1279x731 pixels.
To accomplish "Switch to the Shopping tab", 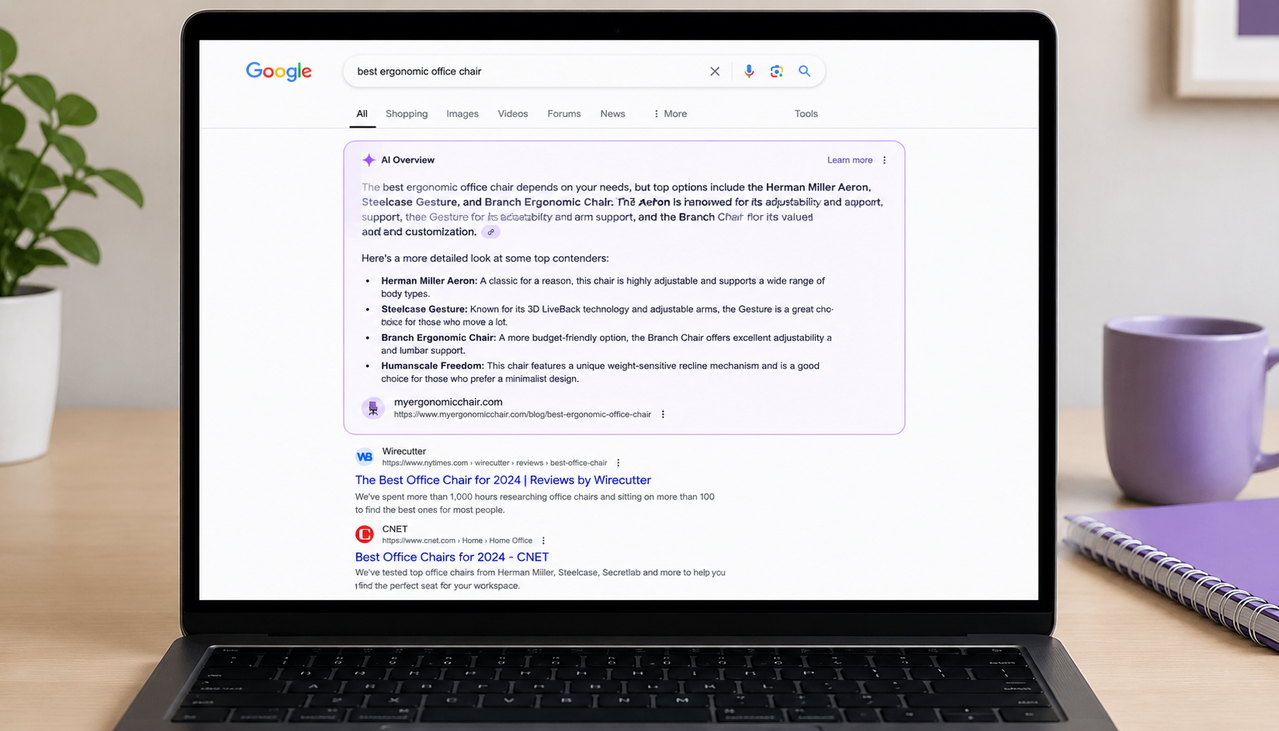I will point(407,114).
